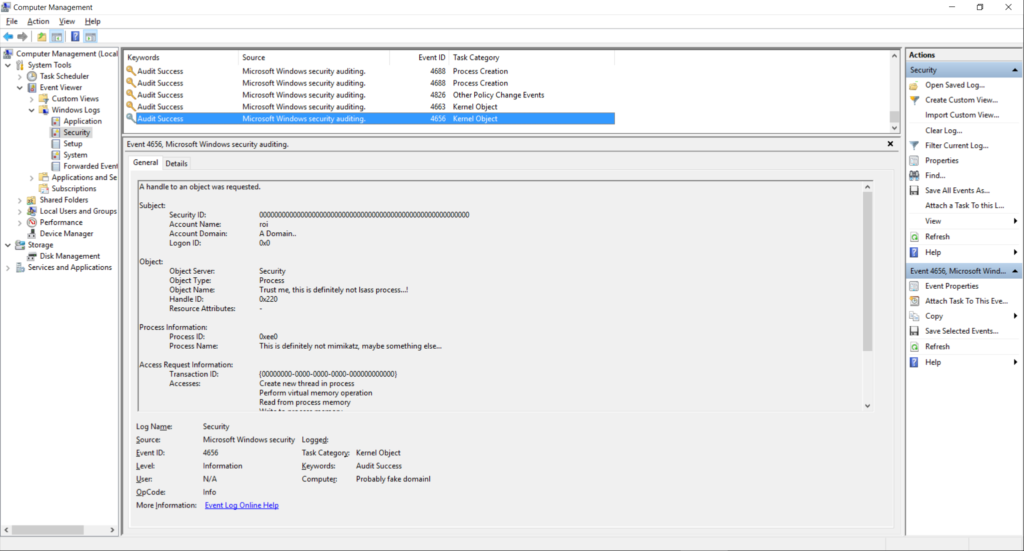Select the Subscriptions tree item
The image size is (1024, 551).
coord(74,189)
